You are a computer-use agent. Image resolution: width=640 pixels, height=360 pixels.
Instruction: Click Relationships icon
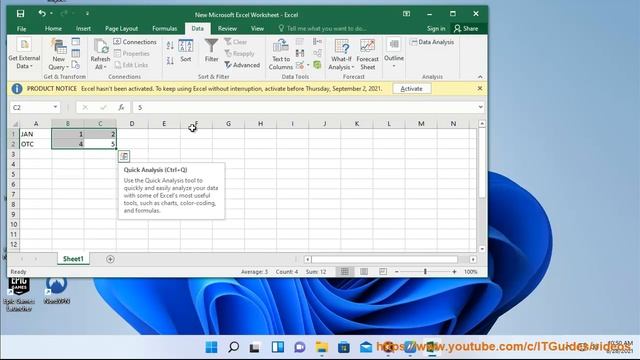(317, 53)
